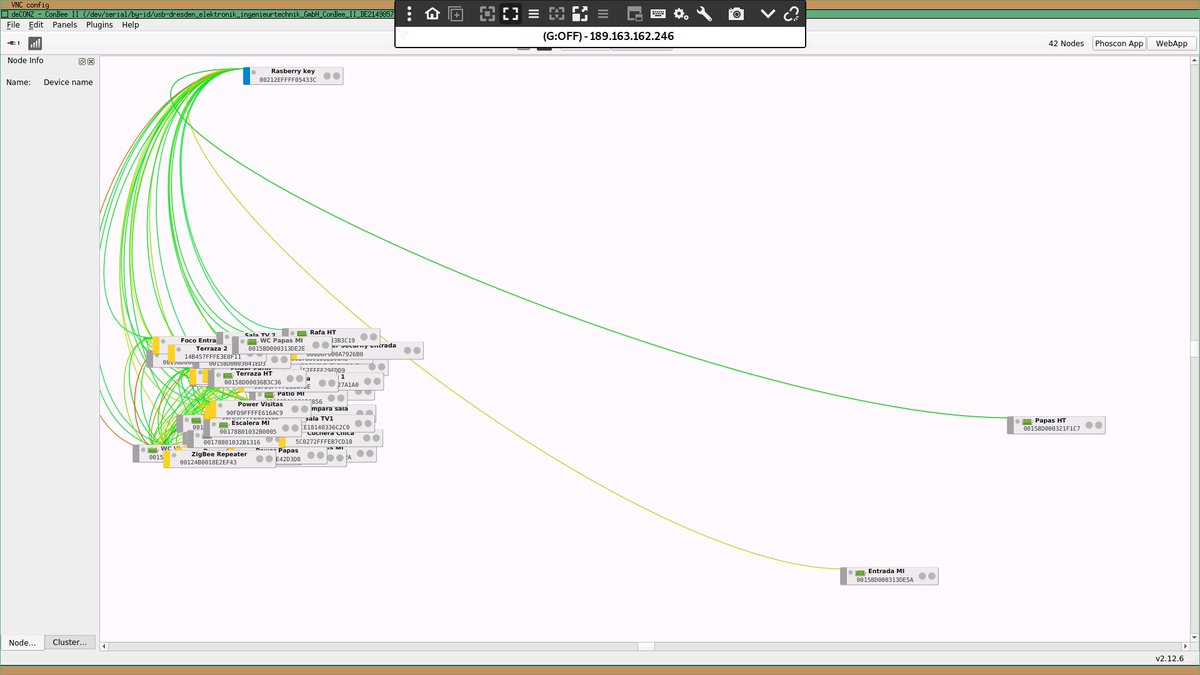Image resolution: width=1200 pixels, height=675 pixels.
Task: Open the Plugins menu
Action: point(100,25)
